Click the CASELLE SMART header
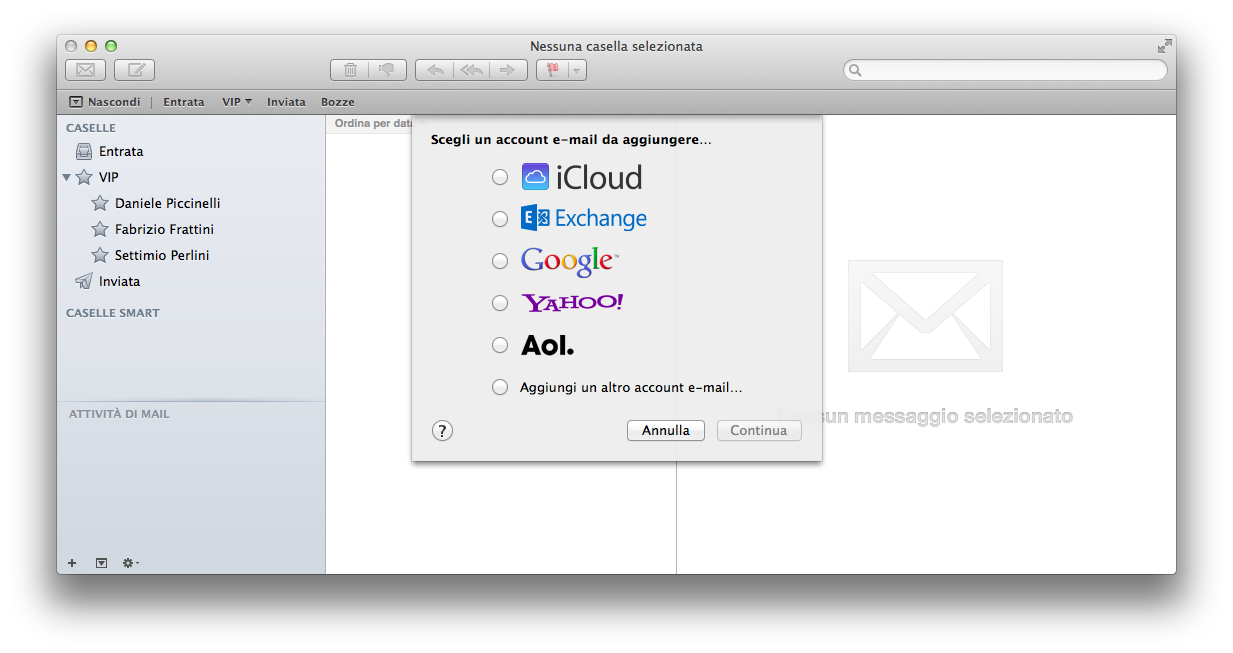 [113, 313]
